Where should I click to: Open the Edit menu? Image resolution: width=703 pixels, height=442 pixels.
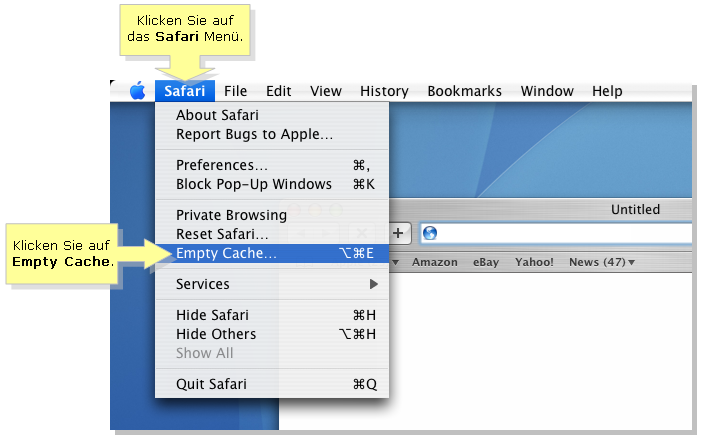(278, 91)
